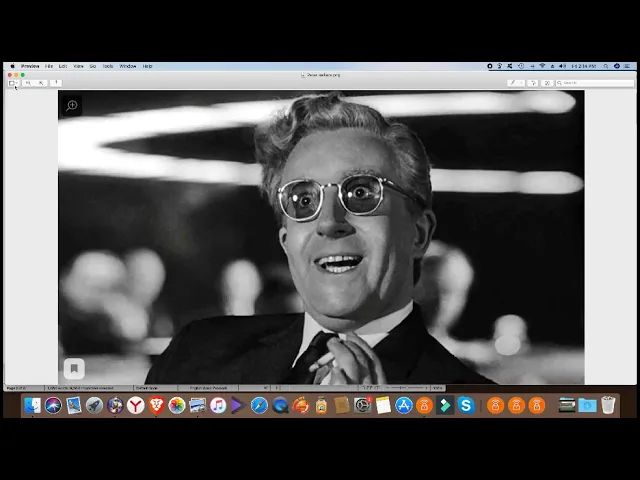Open QuickTime Player in the Dock
The image size is (640, 480).
(x=280, y=405)
